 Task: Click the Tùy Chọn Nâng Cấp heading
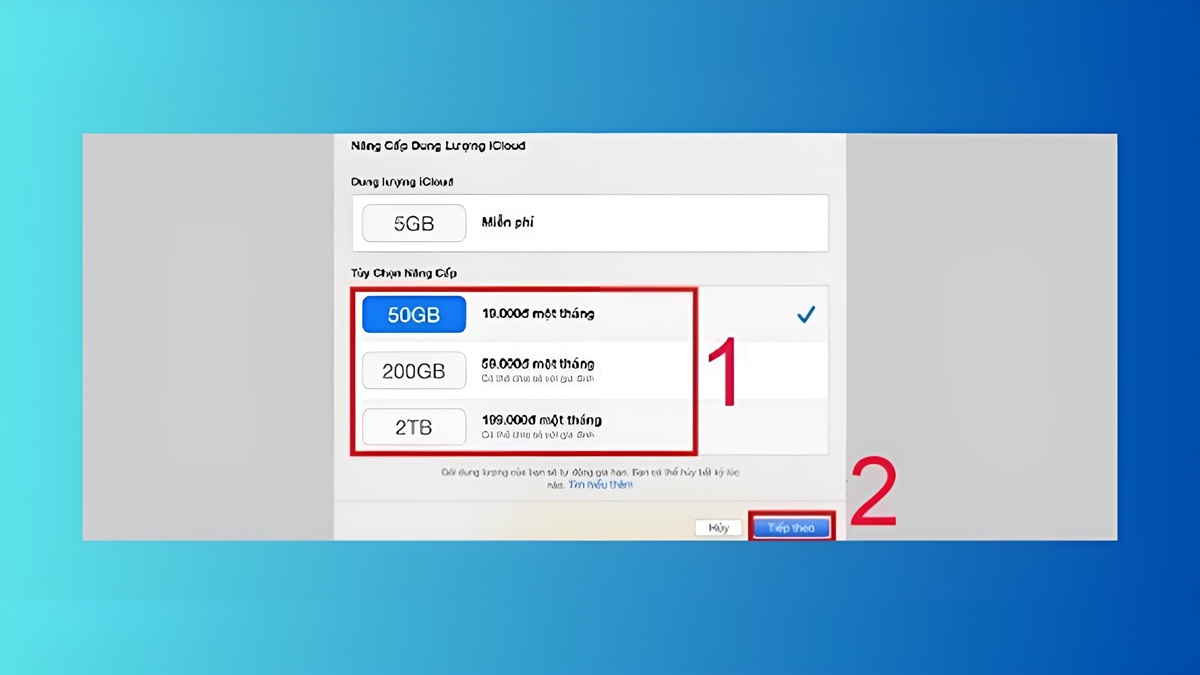[x=404, y=273]
